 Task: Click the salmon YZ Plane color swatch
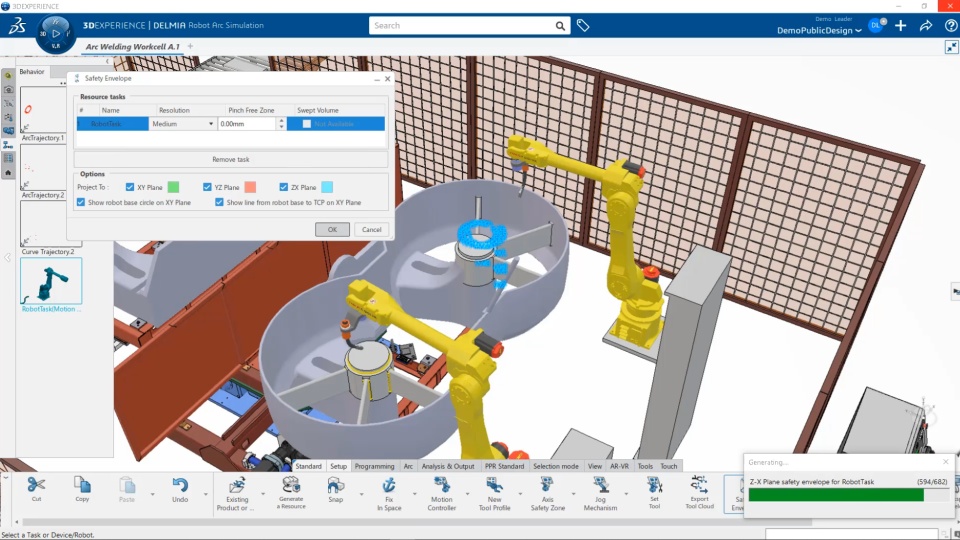pyautogui.click(x=250, y=187)
